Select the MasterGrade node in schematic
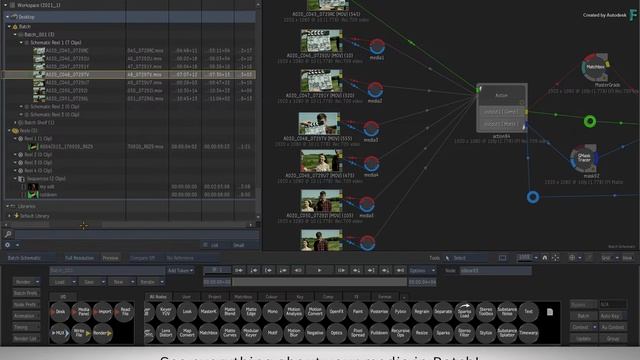The height and width of the screenshot is (360, 640). point(595,67)
